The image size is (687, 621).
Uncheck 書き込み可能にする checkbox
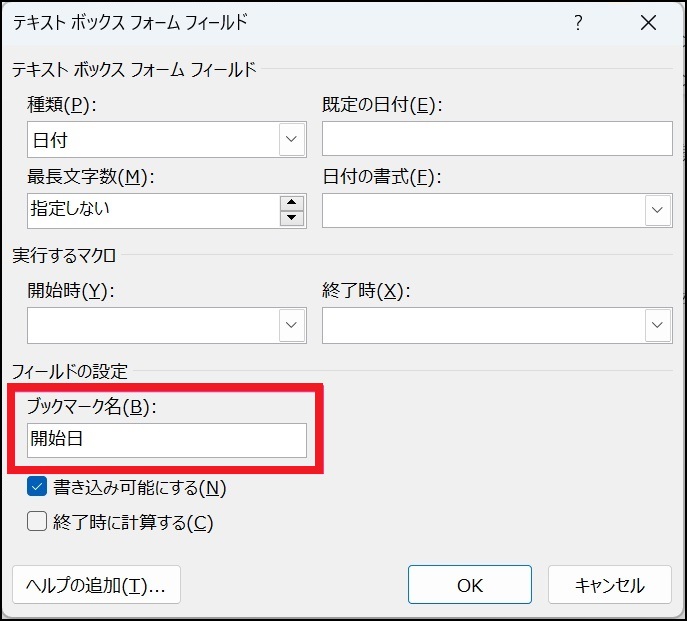(x=37, y=487)
